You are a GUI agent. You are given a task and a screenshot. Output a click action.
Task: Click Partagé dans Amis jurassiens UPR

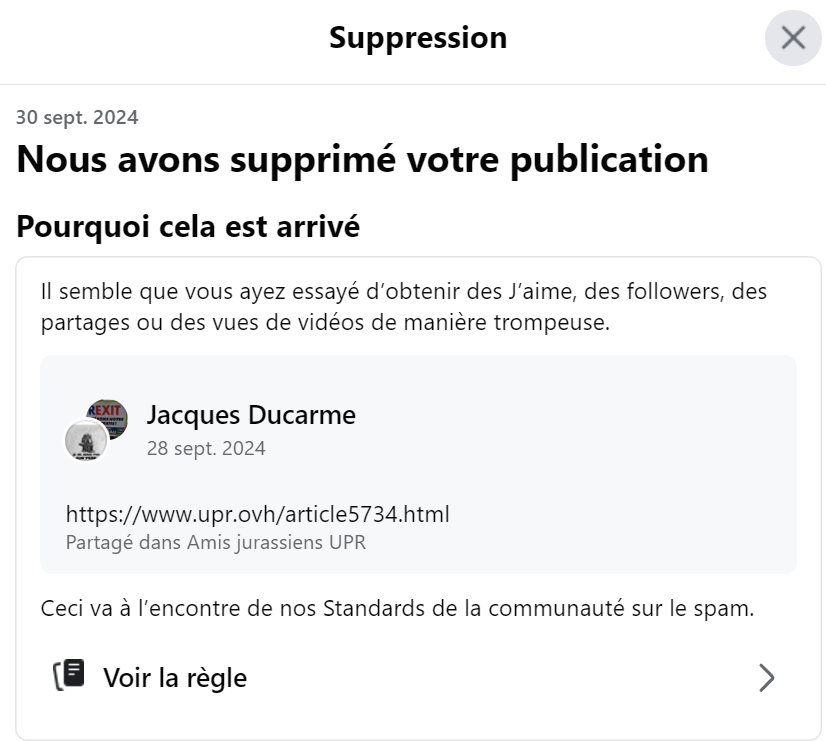click(x=215, y=542)
